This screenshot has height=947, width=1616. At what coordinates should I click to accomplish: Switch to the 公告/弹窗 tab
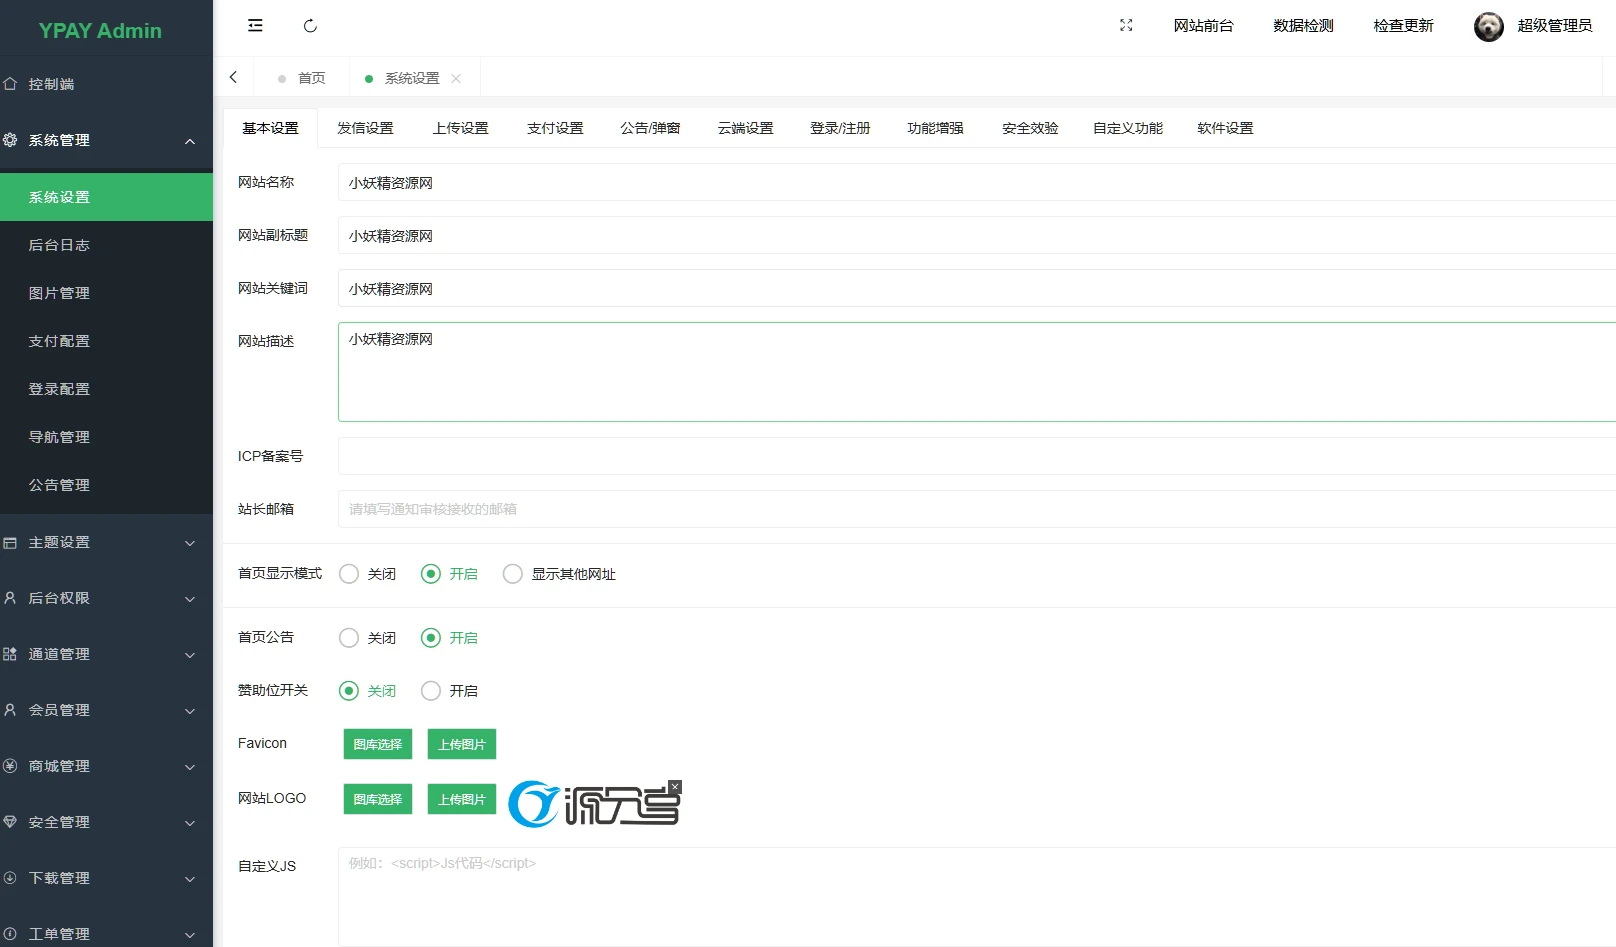pos(650,128)
